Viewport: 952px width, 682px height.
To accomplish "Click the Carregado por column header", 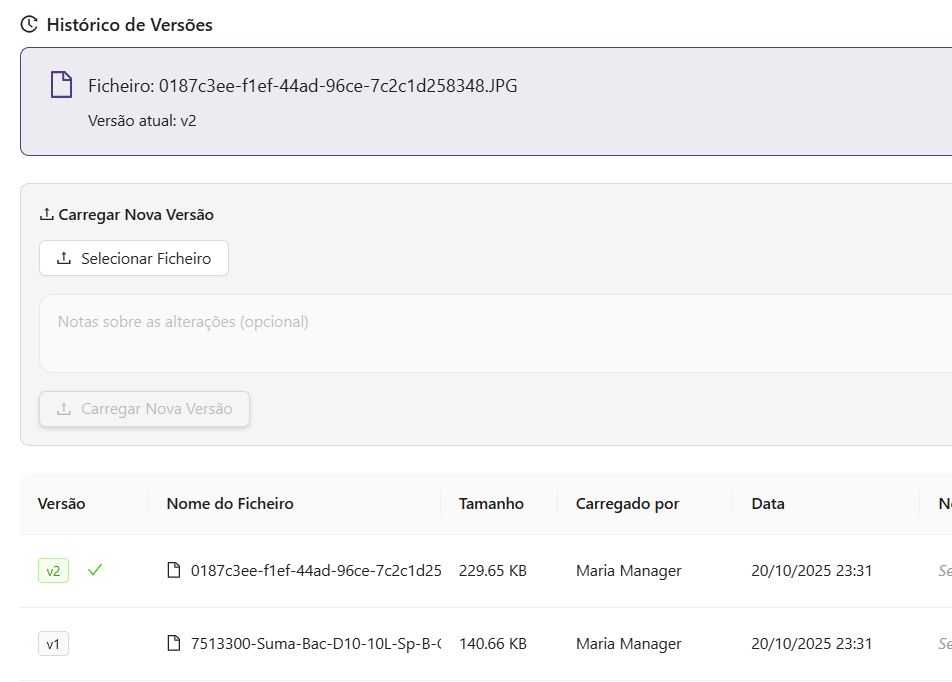I will click(627, 504).
